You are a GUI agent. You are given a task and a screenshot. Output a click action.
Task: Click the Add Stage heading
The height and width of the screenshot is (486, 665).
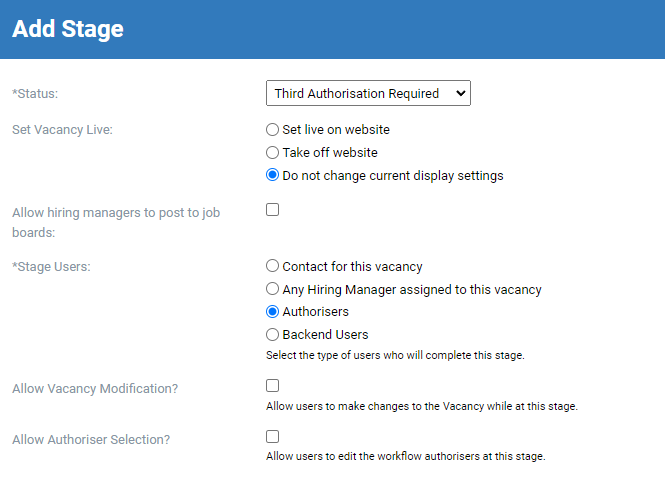68,29
